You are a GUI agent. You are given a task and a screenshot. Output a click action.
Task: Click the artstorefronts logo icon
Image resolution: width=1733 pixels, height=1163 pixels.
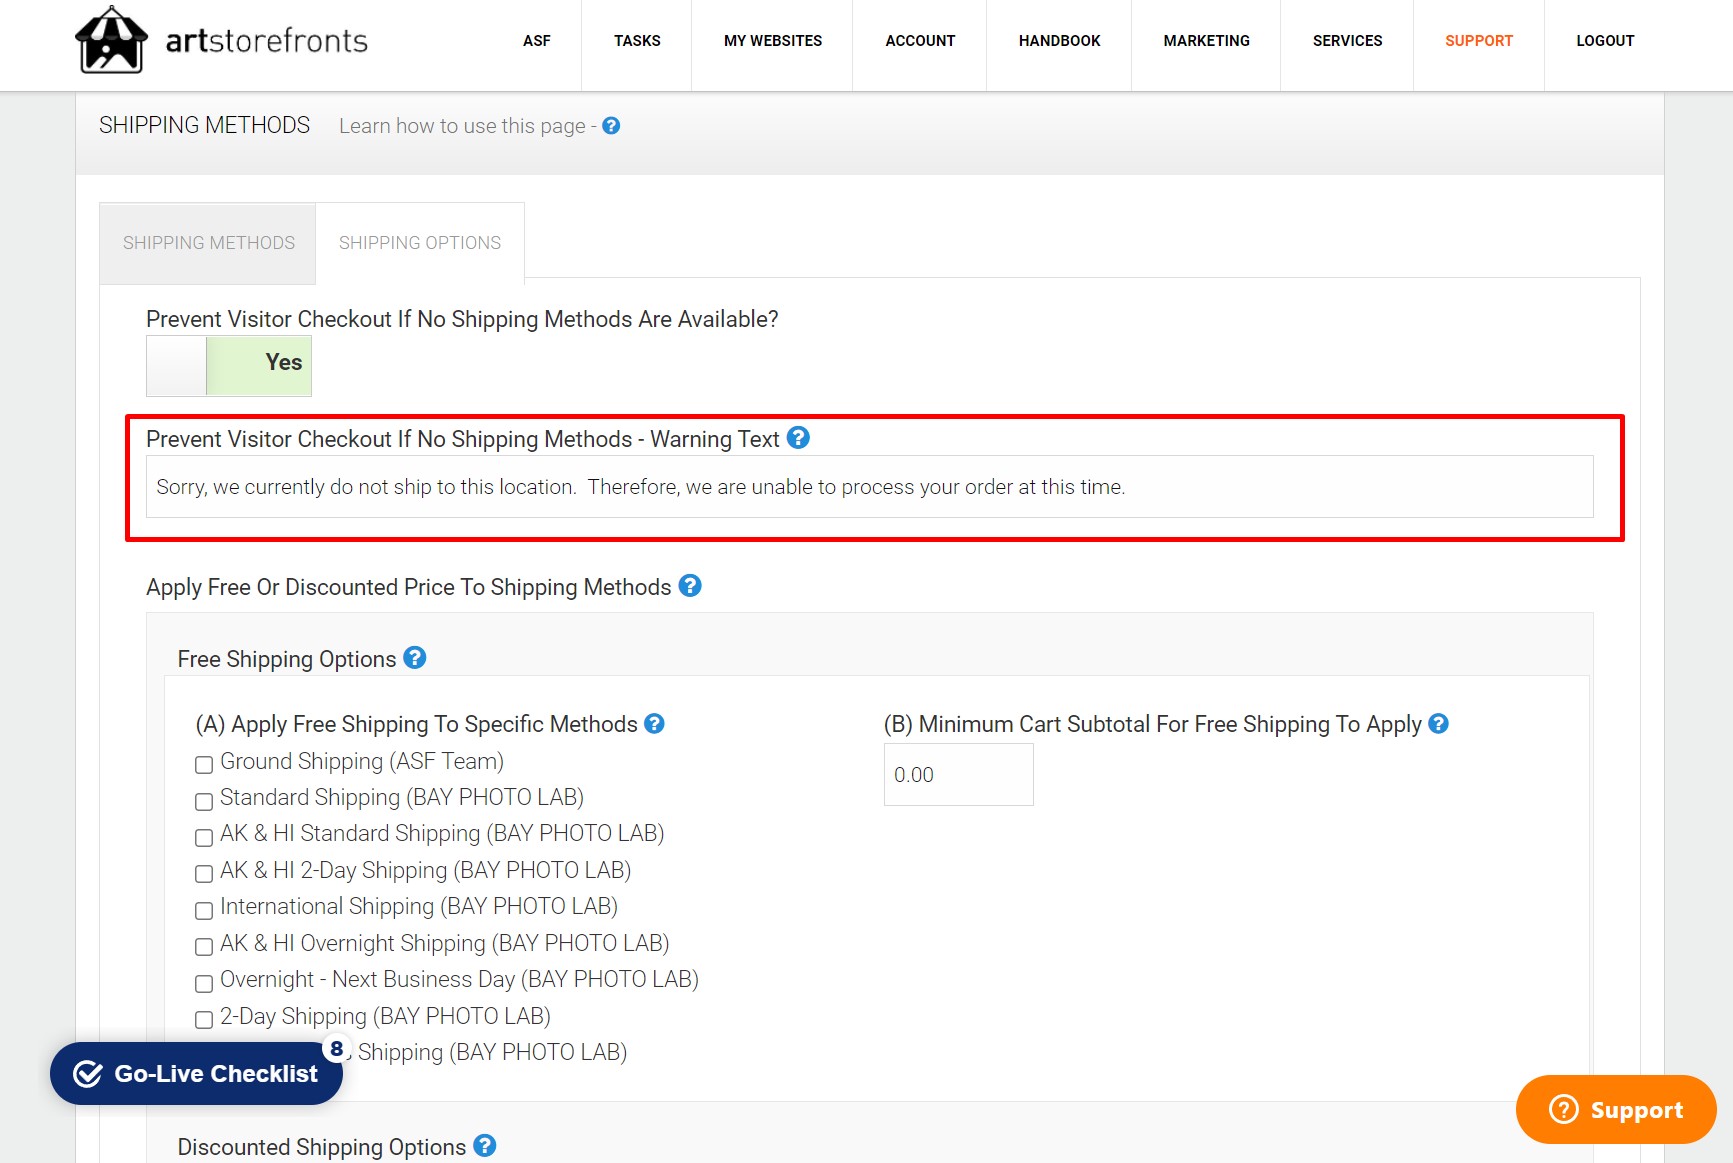coord(112,40)
